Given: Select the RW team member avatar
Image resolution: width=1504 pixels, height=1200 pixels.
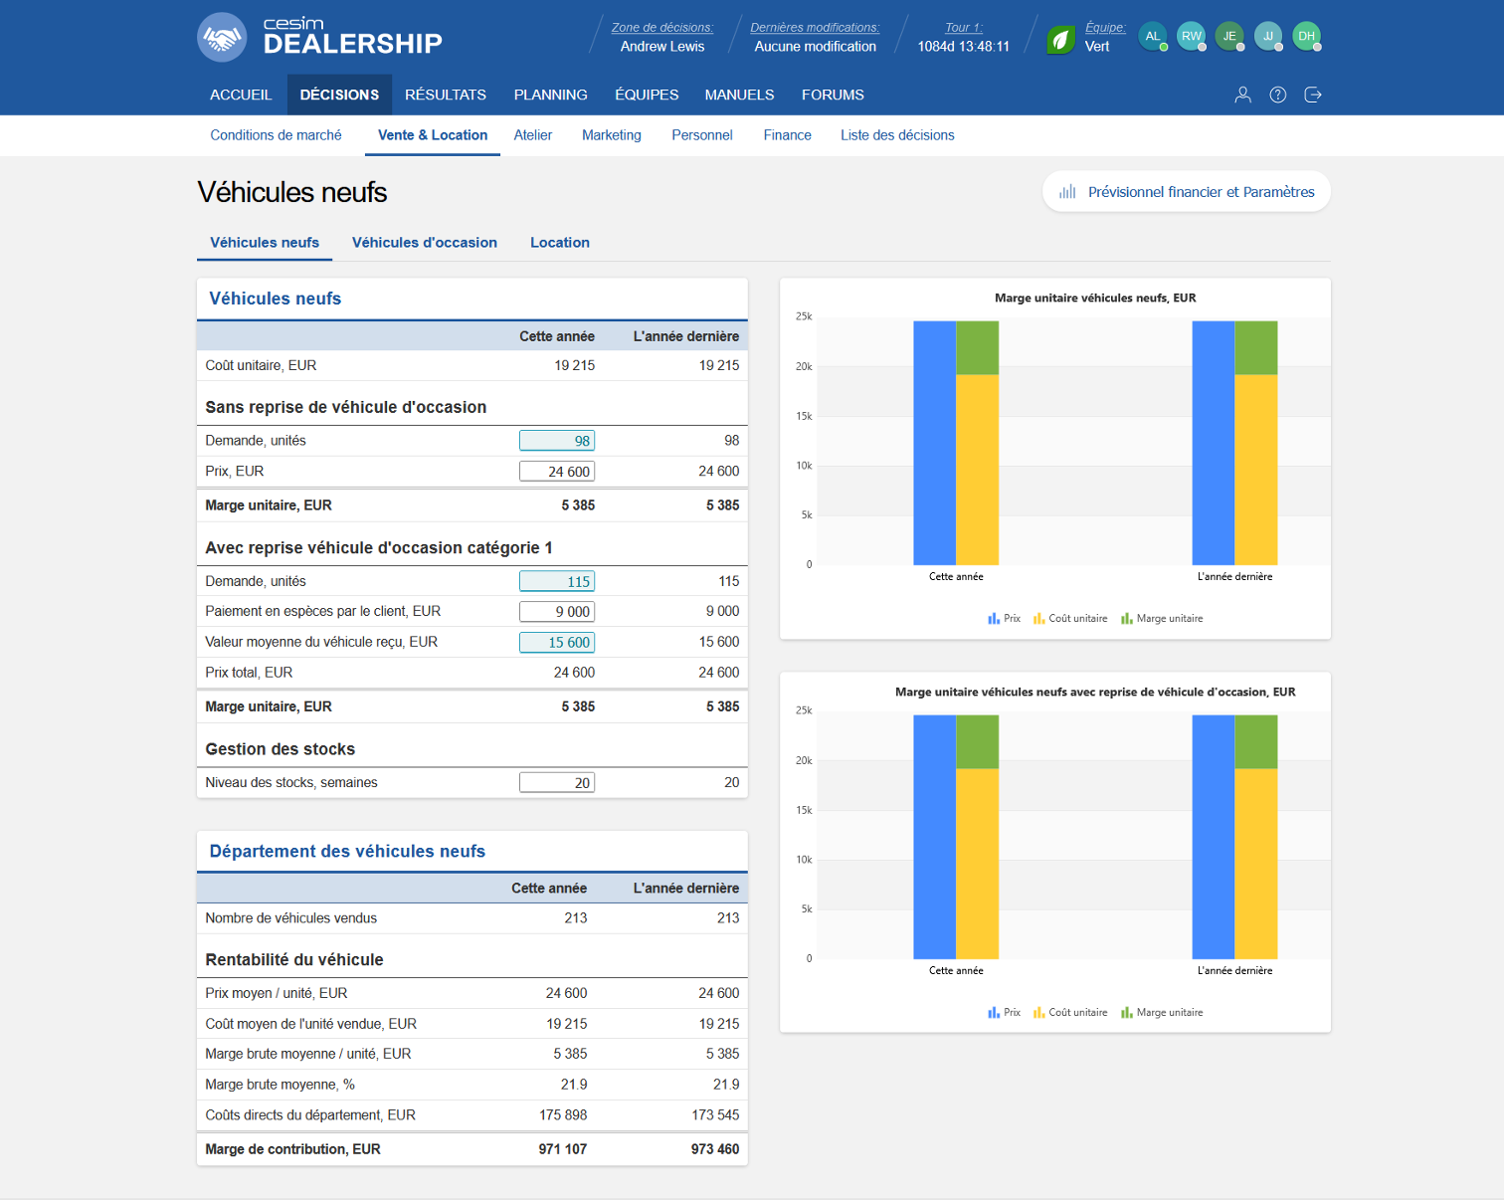Looking at the screenshot, I should point(1191,36).
